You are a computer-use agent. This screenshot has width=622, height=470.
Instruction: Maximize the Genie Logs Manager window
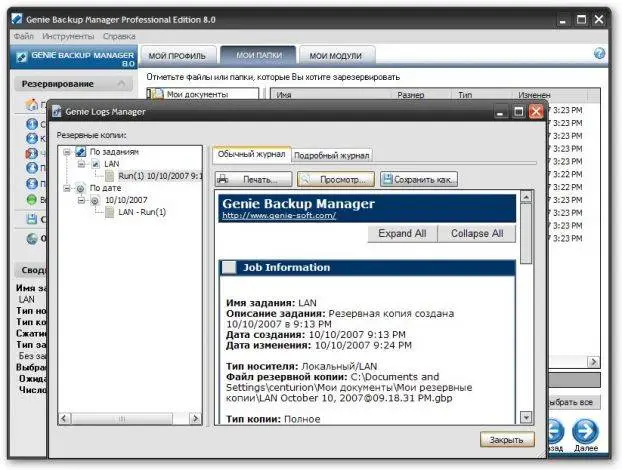coord(518,112)
